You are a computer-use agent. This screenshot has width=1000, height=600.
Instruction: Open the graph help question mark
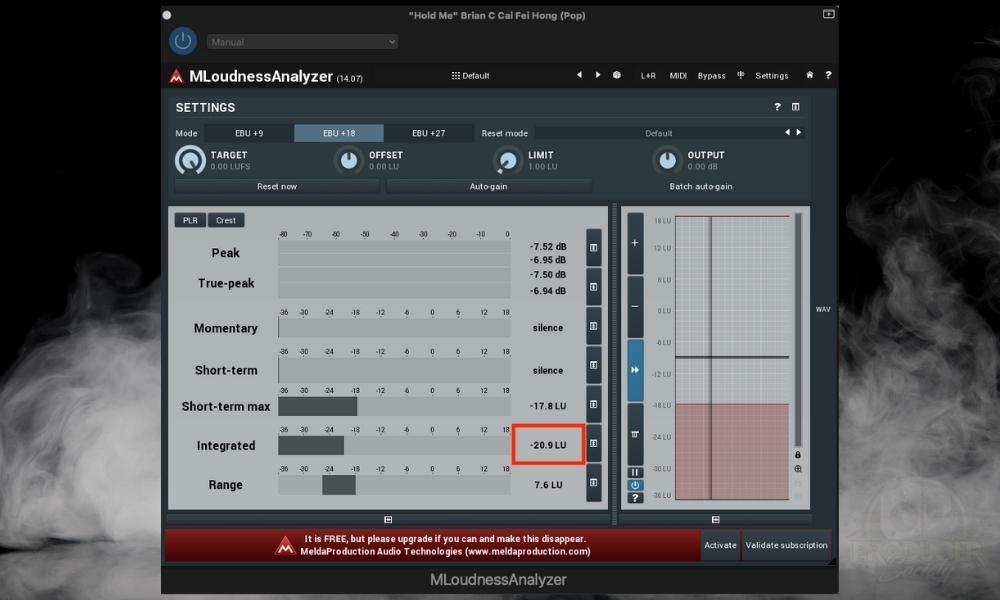pos(635,498)
